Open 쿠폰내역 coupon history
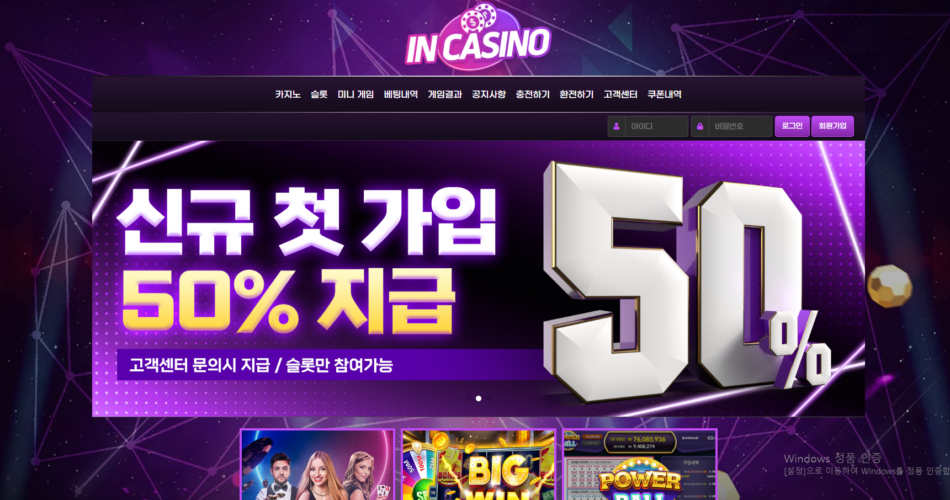Image resolution: width=950 pixels, height=500 pixels. point(664,95)
